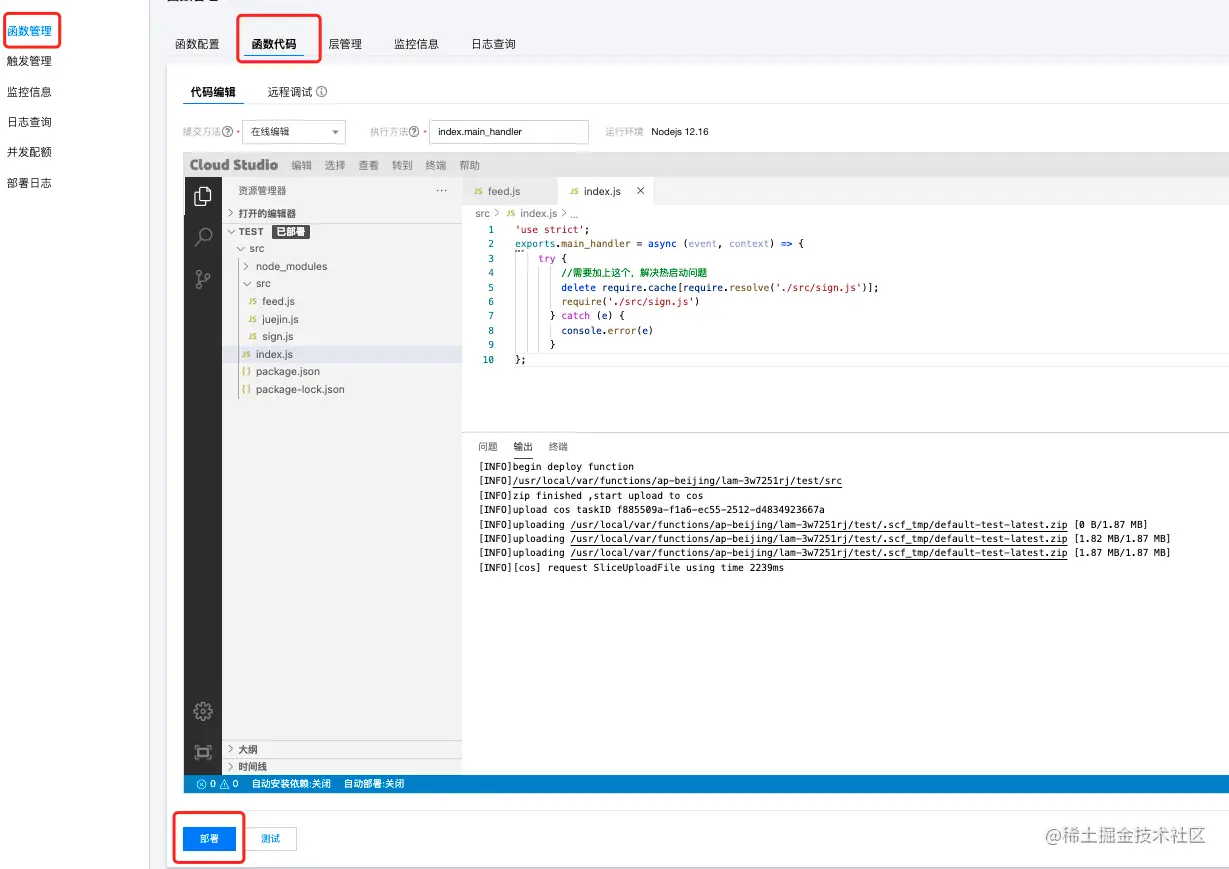Toggle 自动安装依赖:关闭 in status bar
This screenshot has width=1229, height=869.
(291, 784)
